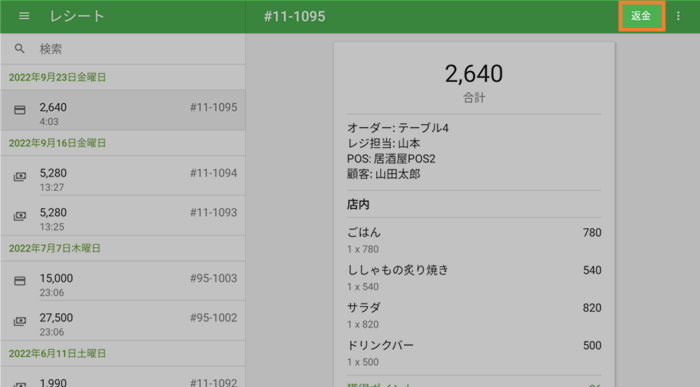The image size is (700, 387).
Task: Click cash icon of receipt #11-1093
Action: pos(20,216)
